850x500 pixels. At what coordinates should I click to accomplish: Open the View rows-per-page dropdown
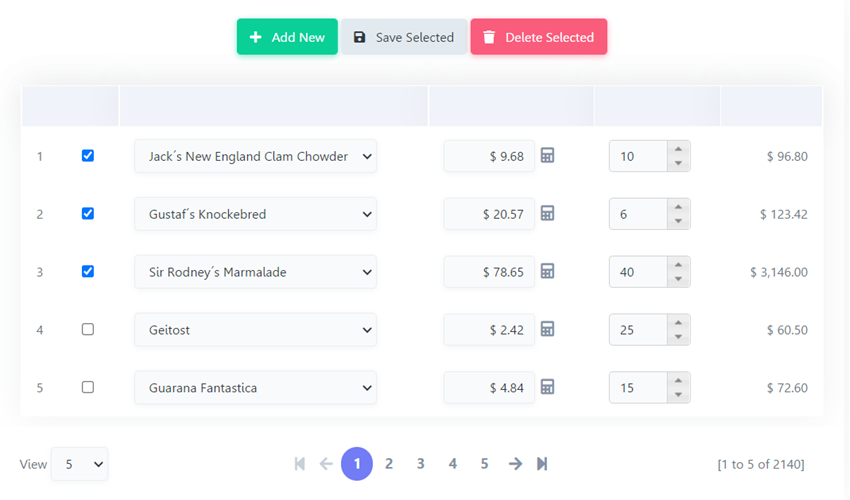(x=79, y=464)
